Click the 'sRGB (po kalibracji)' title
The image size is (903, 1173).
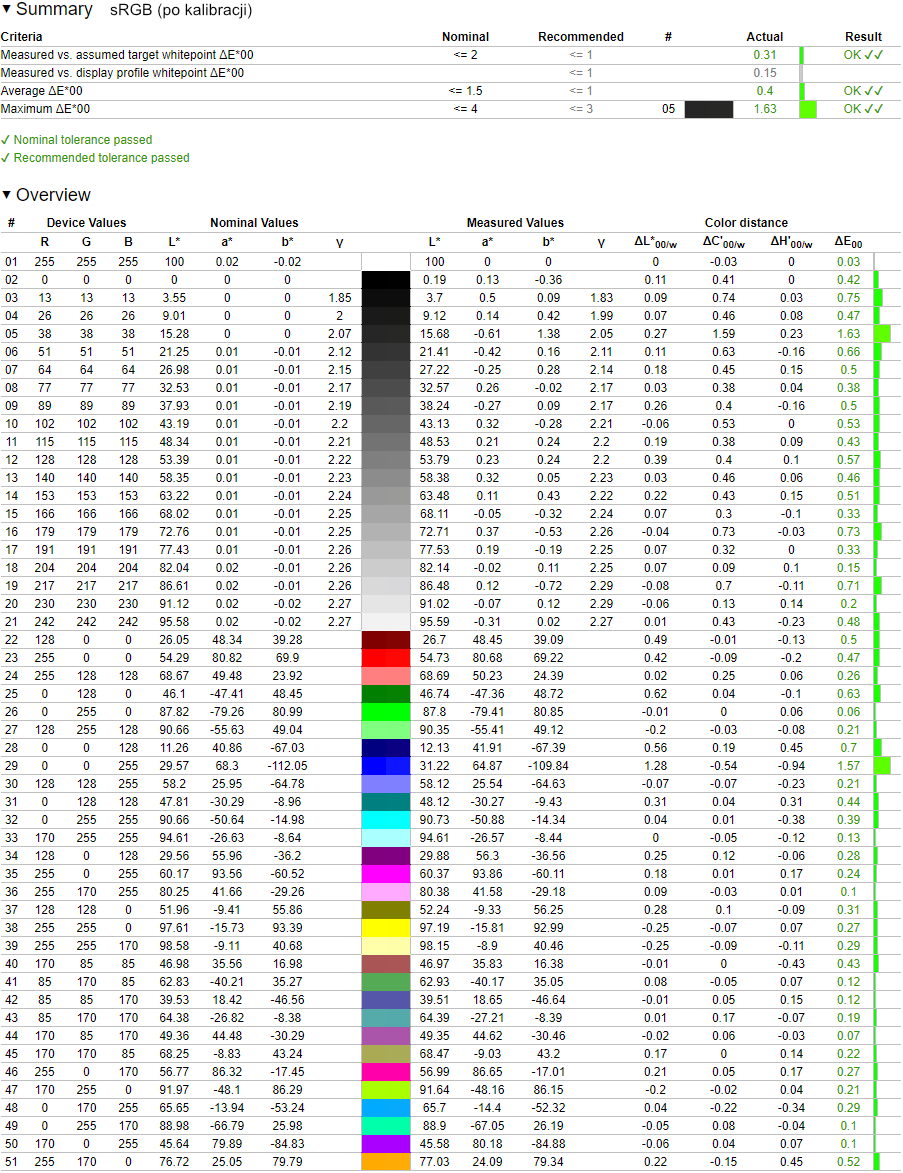[181, 10]
